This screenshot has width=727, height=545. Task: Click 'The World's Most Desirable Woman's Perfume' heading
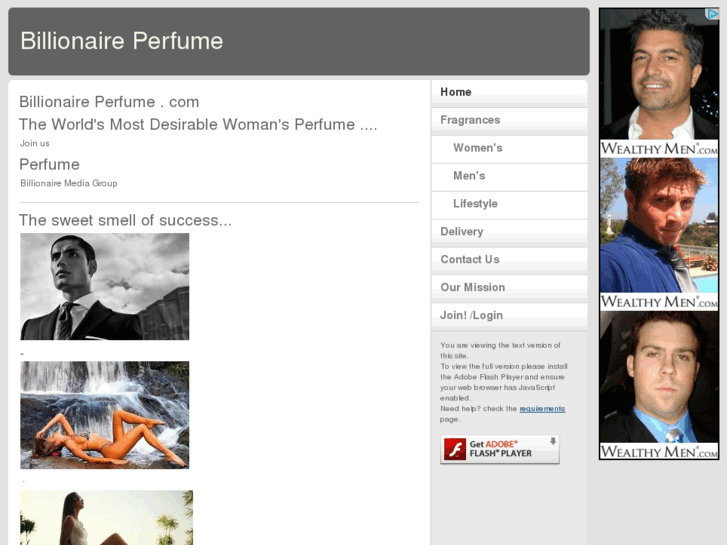[x=198, y=124]
